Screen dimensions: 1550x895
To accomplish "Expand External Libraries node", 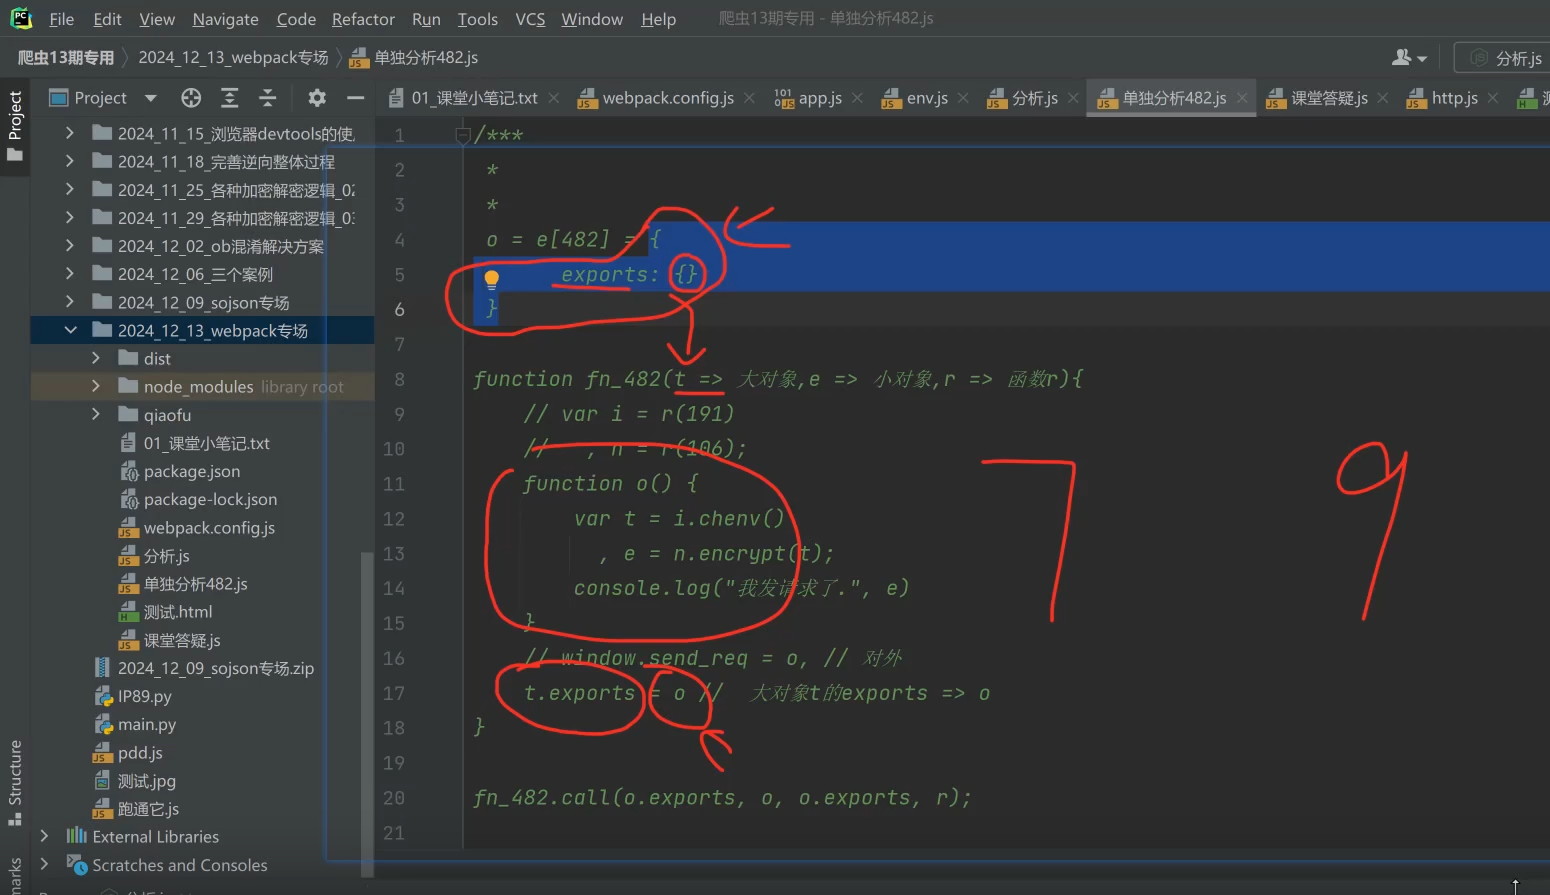I will pos(44,836).
